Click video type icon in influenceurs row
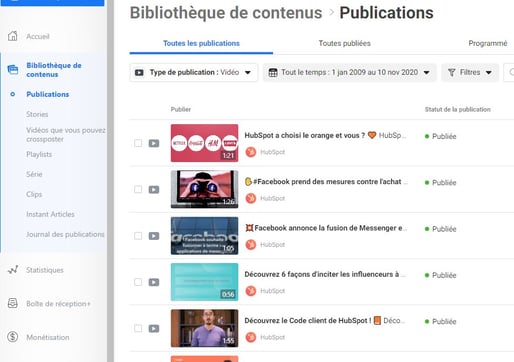 pos(154,282)
